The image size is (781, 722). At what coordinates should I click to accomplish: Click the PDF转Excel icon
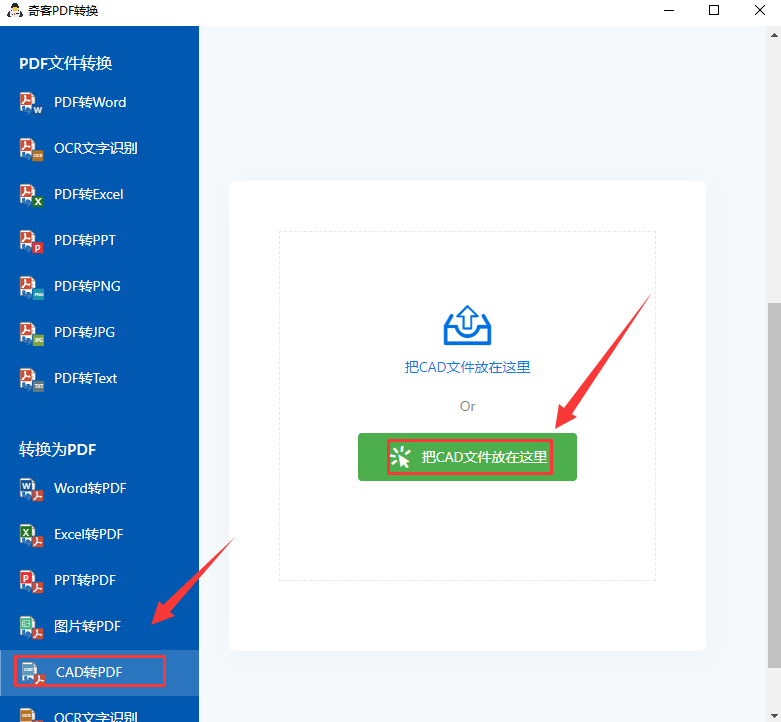point(31,195)
